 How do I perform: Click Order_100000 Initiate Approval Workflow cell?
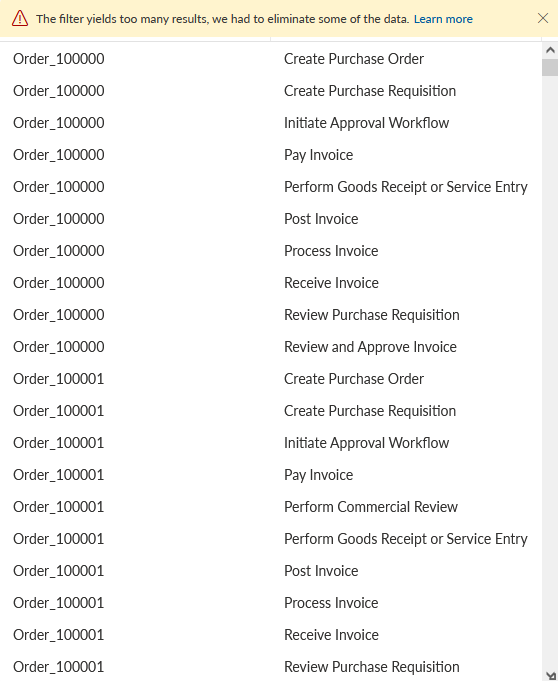pos(366,123)
